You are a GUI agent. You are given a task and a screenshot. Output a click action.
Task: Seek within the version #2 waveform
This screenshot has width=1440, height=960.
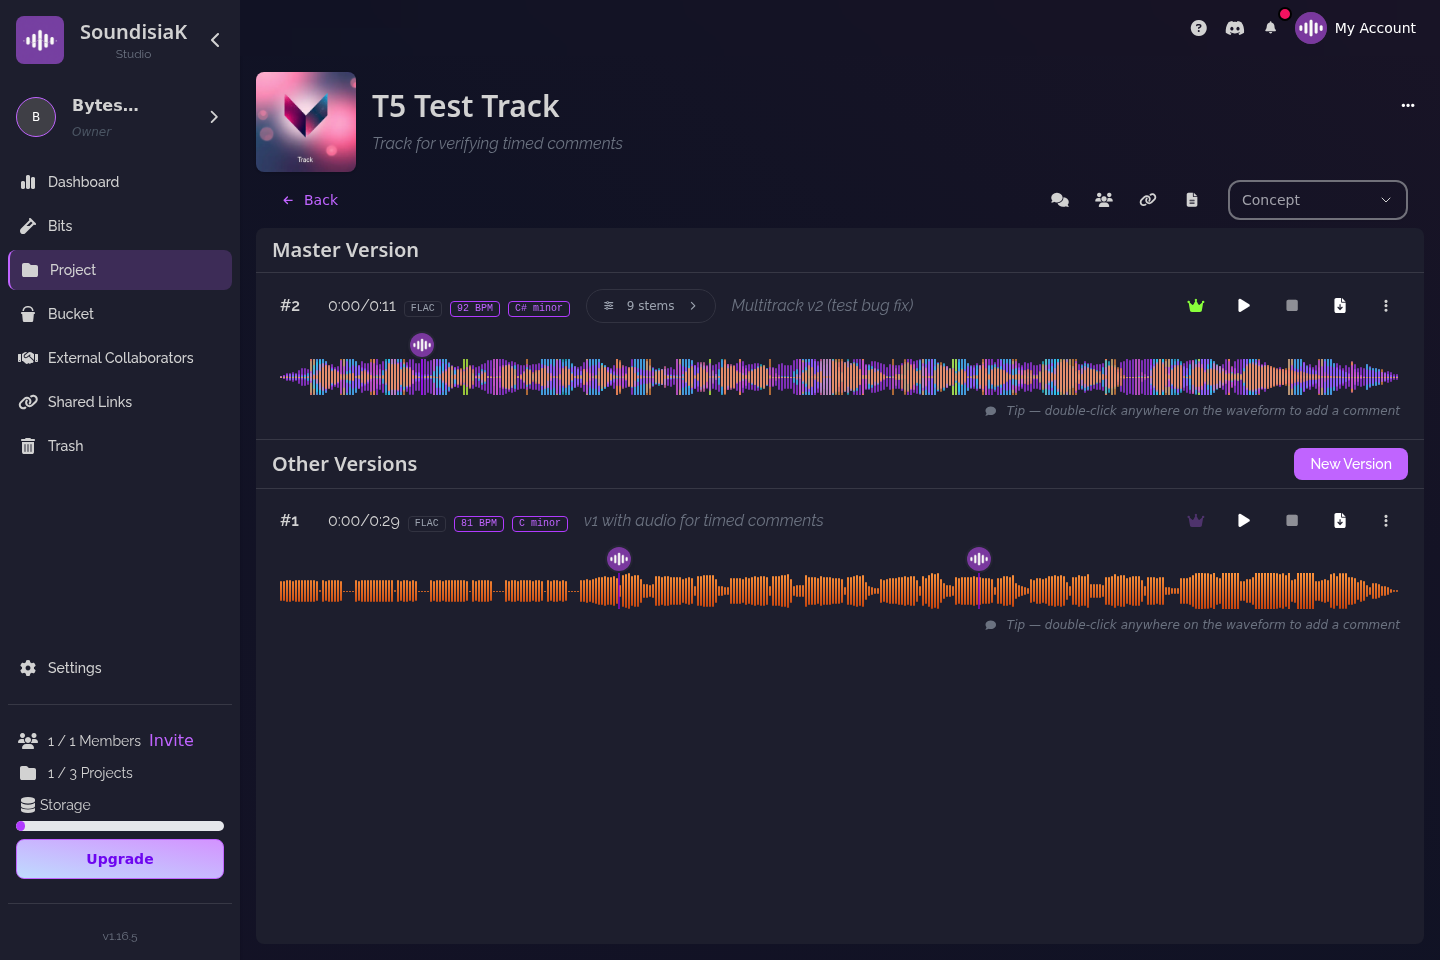coord(839,377)
